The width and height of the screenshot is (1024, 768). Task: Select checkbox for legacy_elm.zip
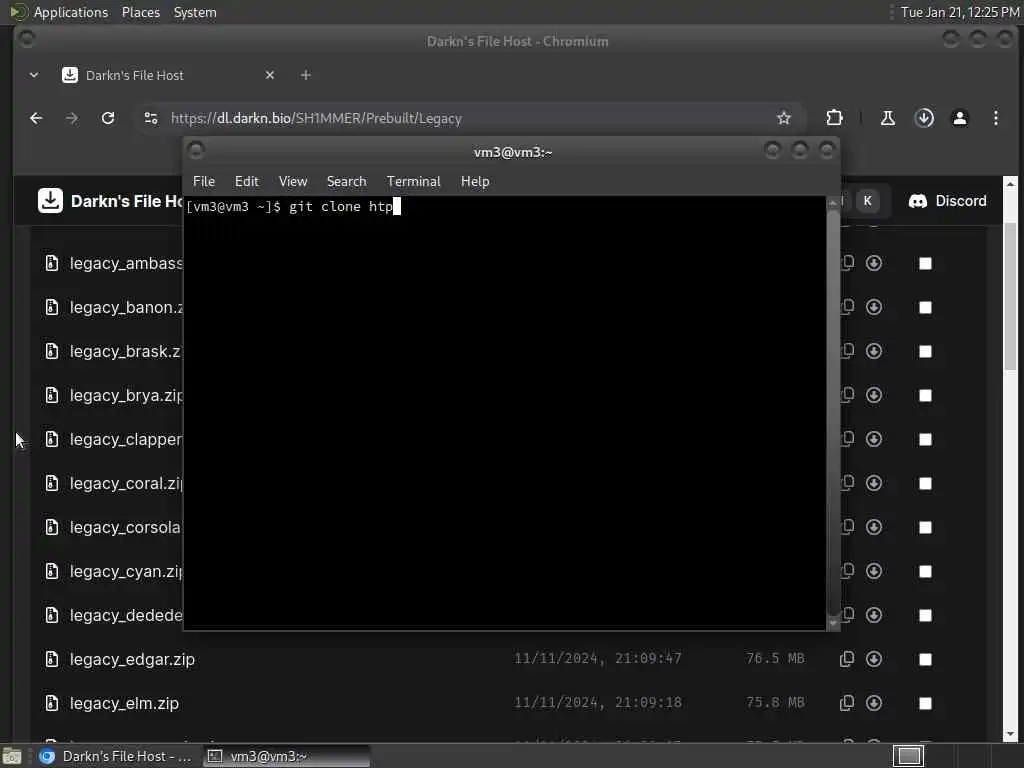pyautogui.click(x=925, y=703)
